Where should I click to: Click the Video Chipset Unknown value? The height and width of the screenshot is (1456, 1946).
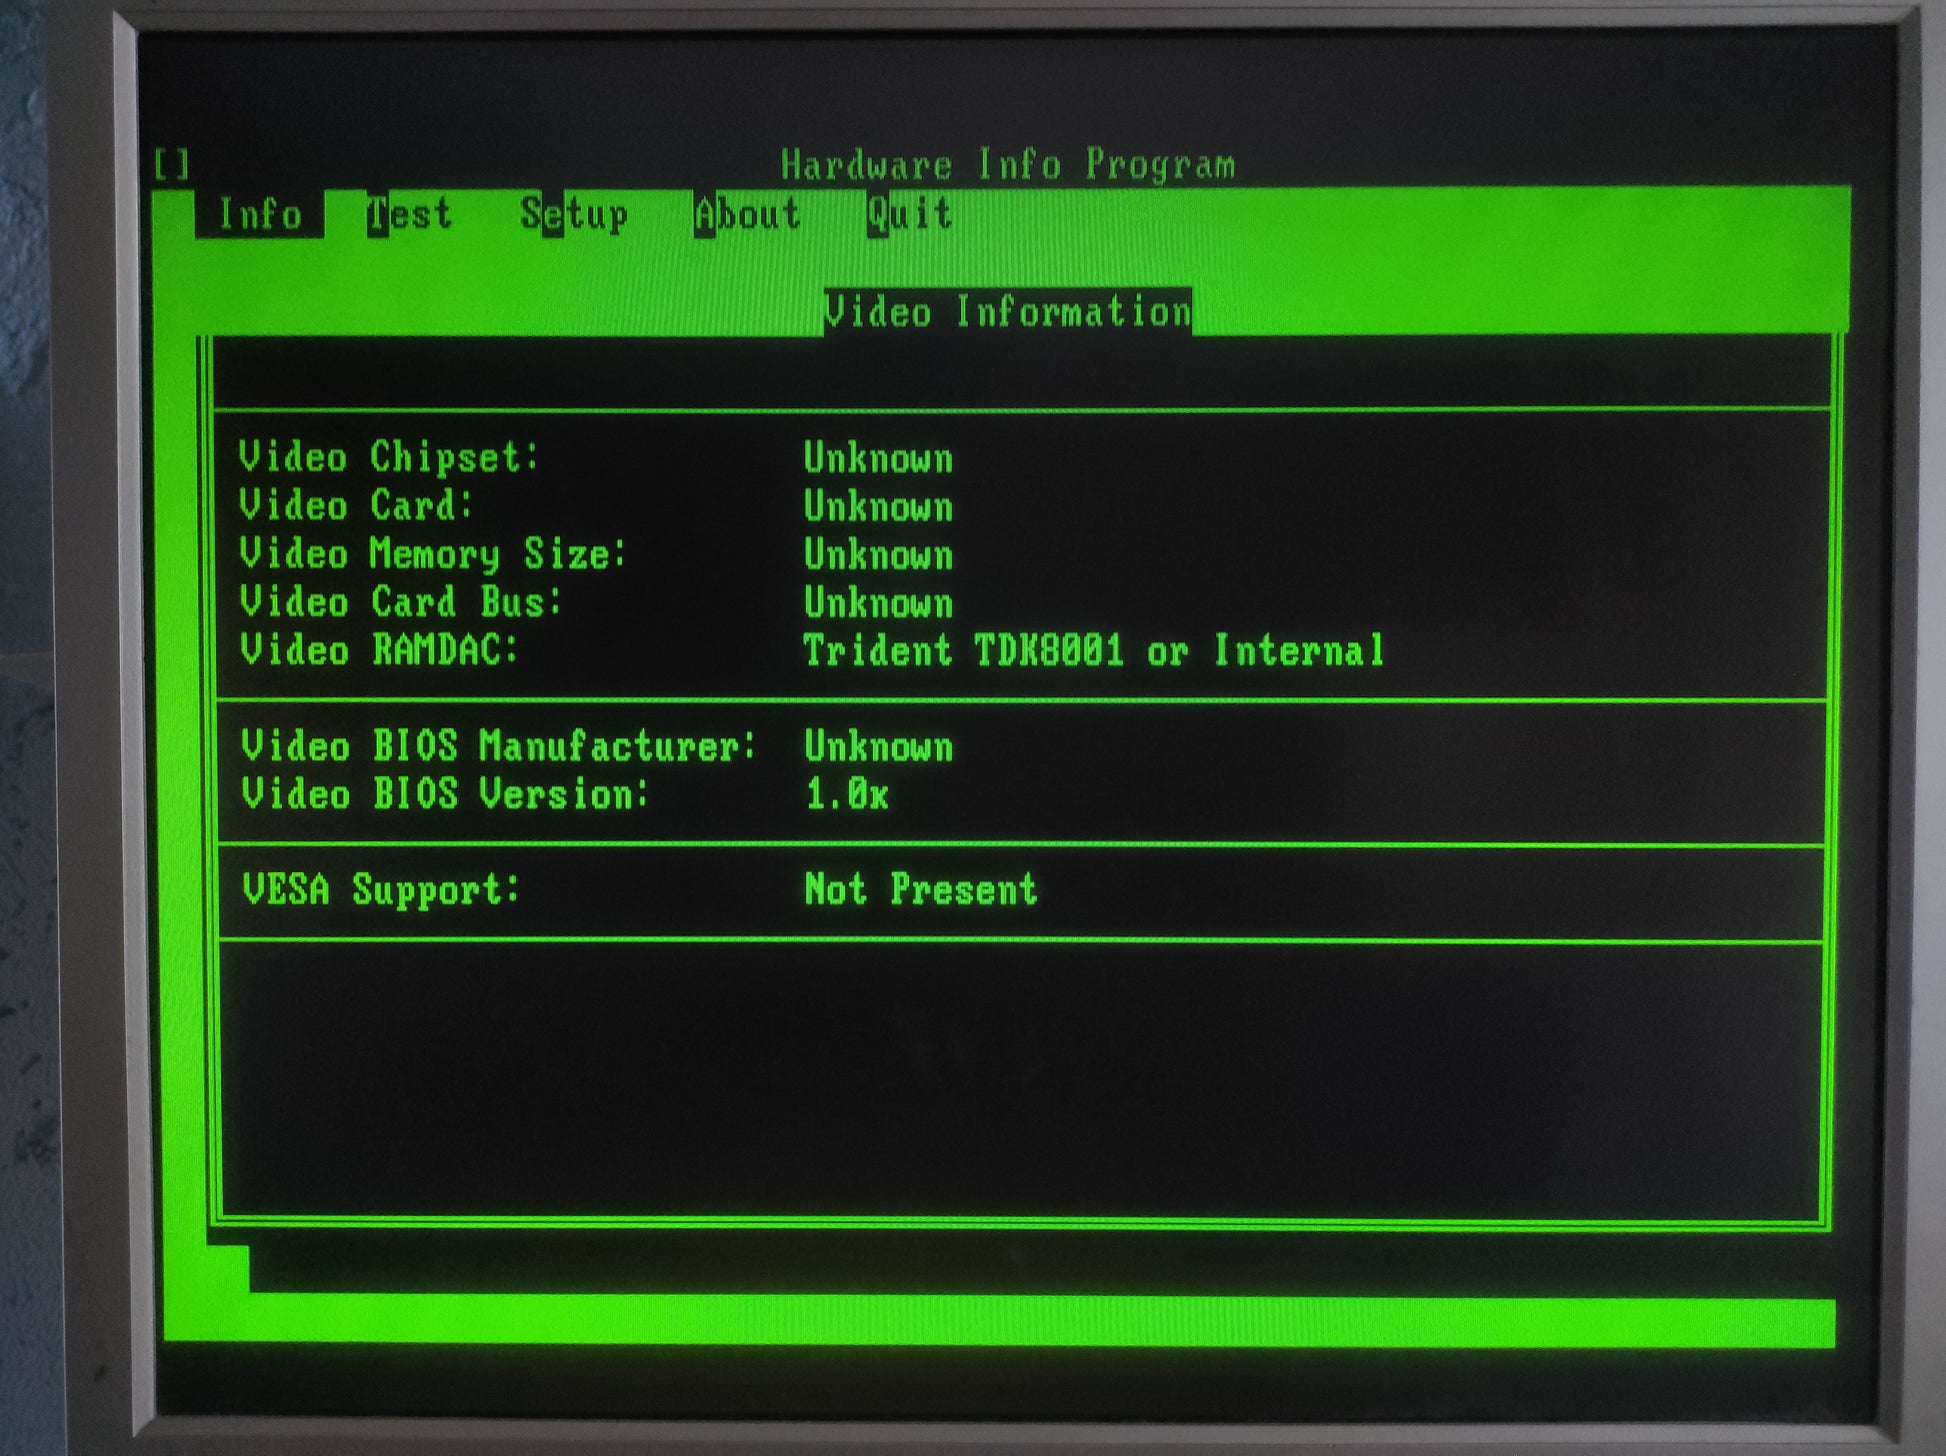click(878, 458)
